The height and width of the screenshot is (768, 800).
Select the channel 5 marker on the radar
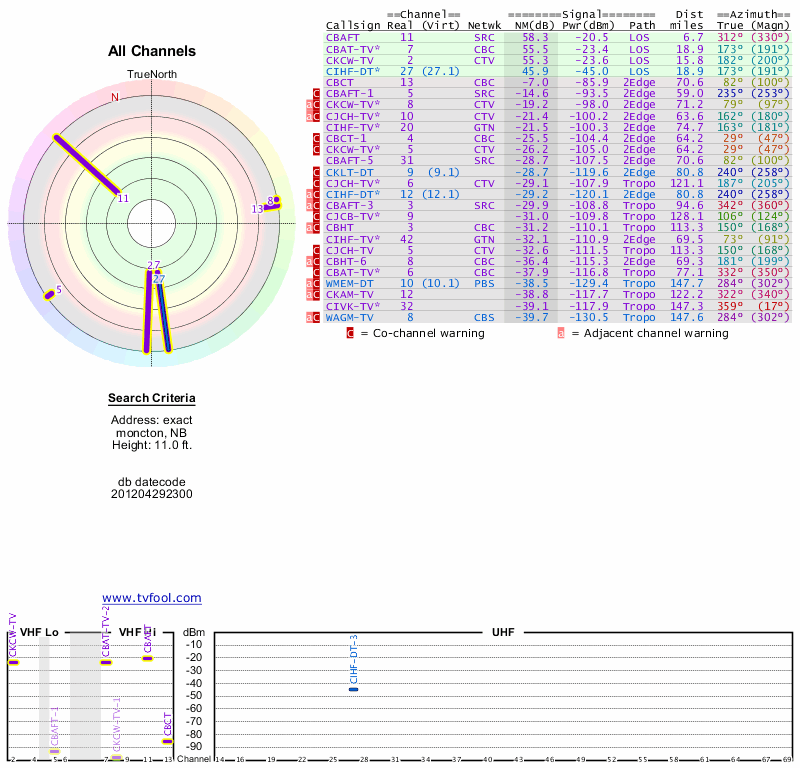[48, 294]
